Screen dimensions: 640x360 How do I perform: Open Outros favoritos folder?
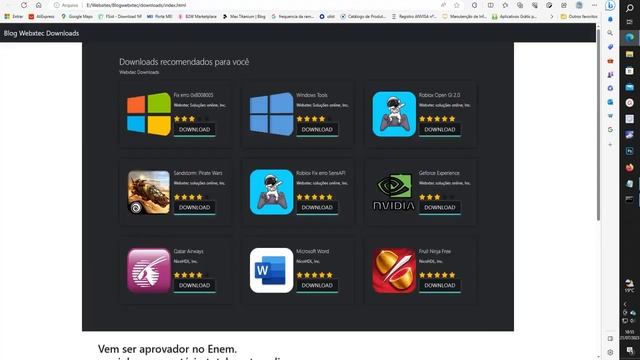(579, 16)
